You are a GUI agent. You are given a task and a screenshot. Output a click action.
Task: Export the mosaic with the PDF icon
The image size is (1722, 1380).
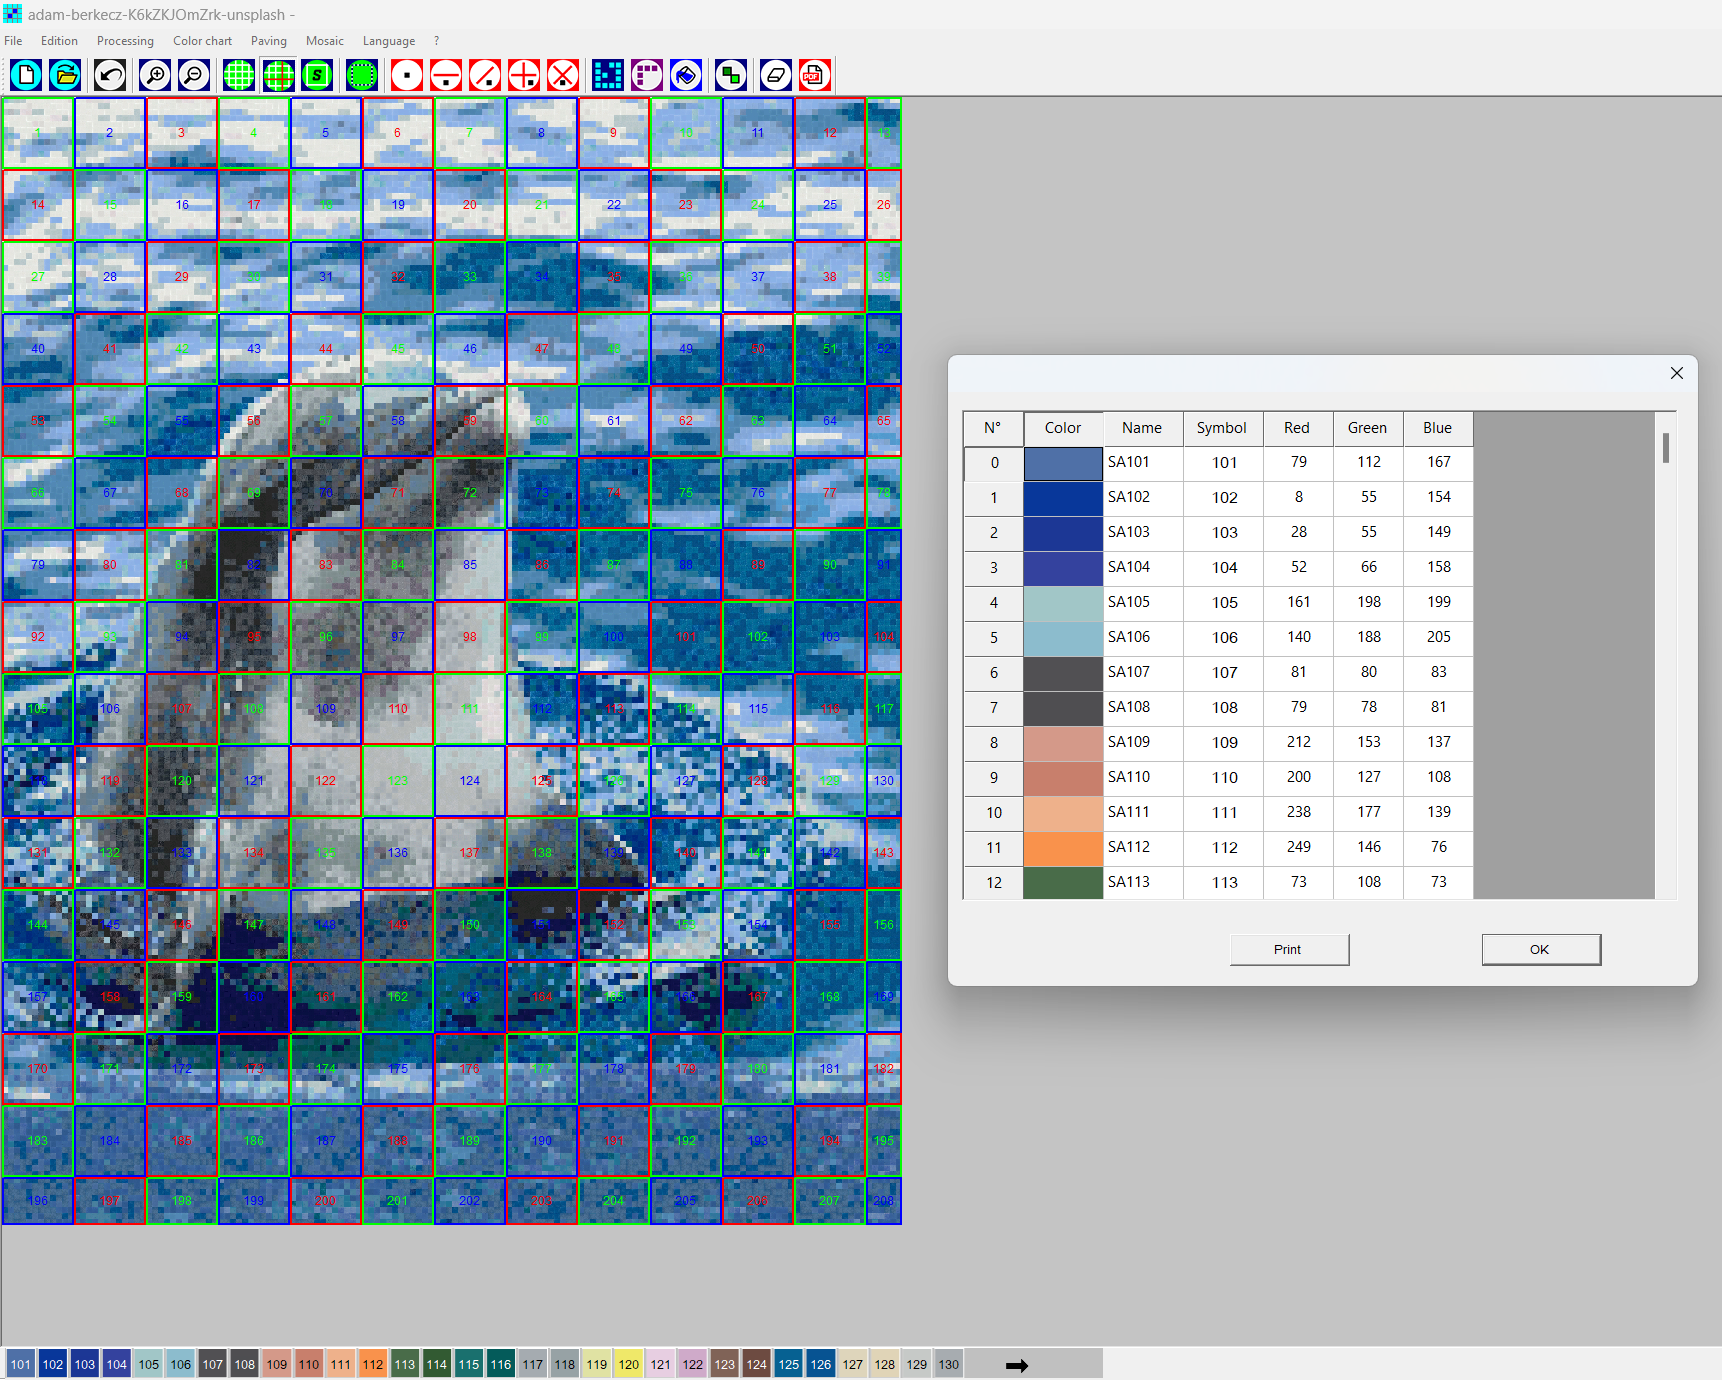pyautogui.click(x=814, y=74)
